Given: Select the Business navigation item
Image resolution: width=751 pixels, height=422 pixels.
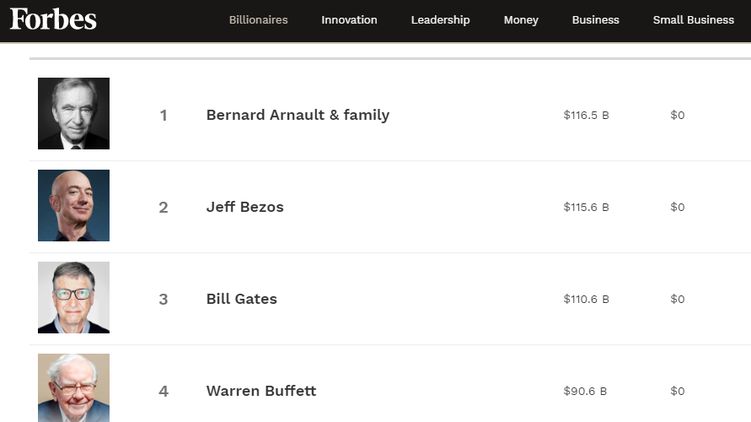Looking at the screenshot, I should click(x=595, y=20).
